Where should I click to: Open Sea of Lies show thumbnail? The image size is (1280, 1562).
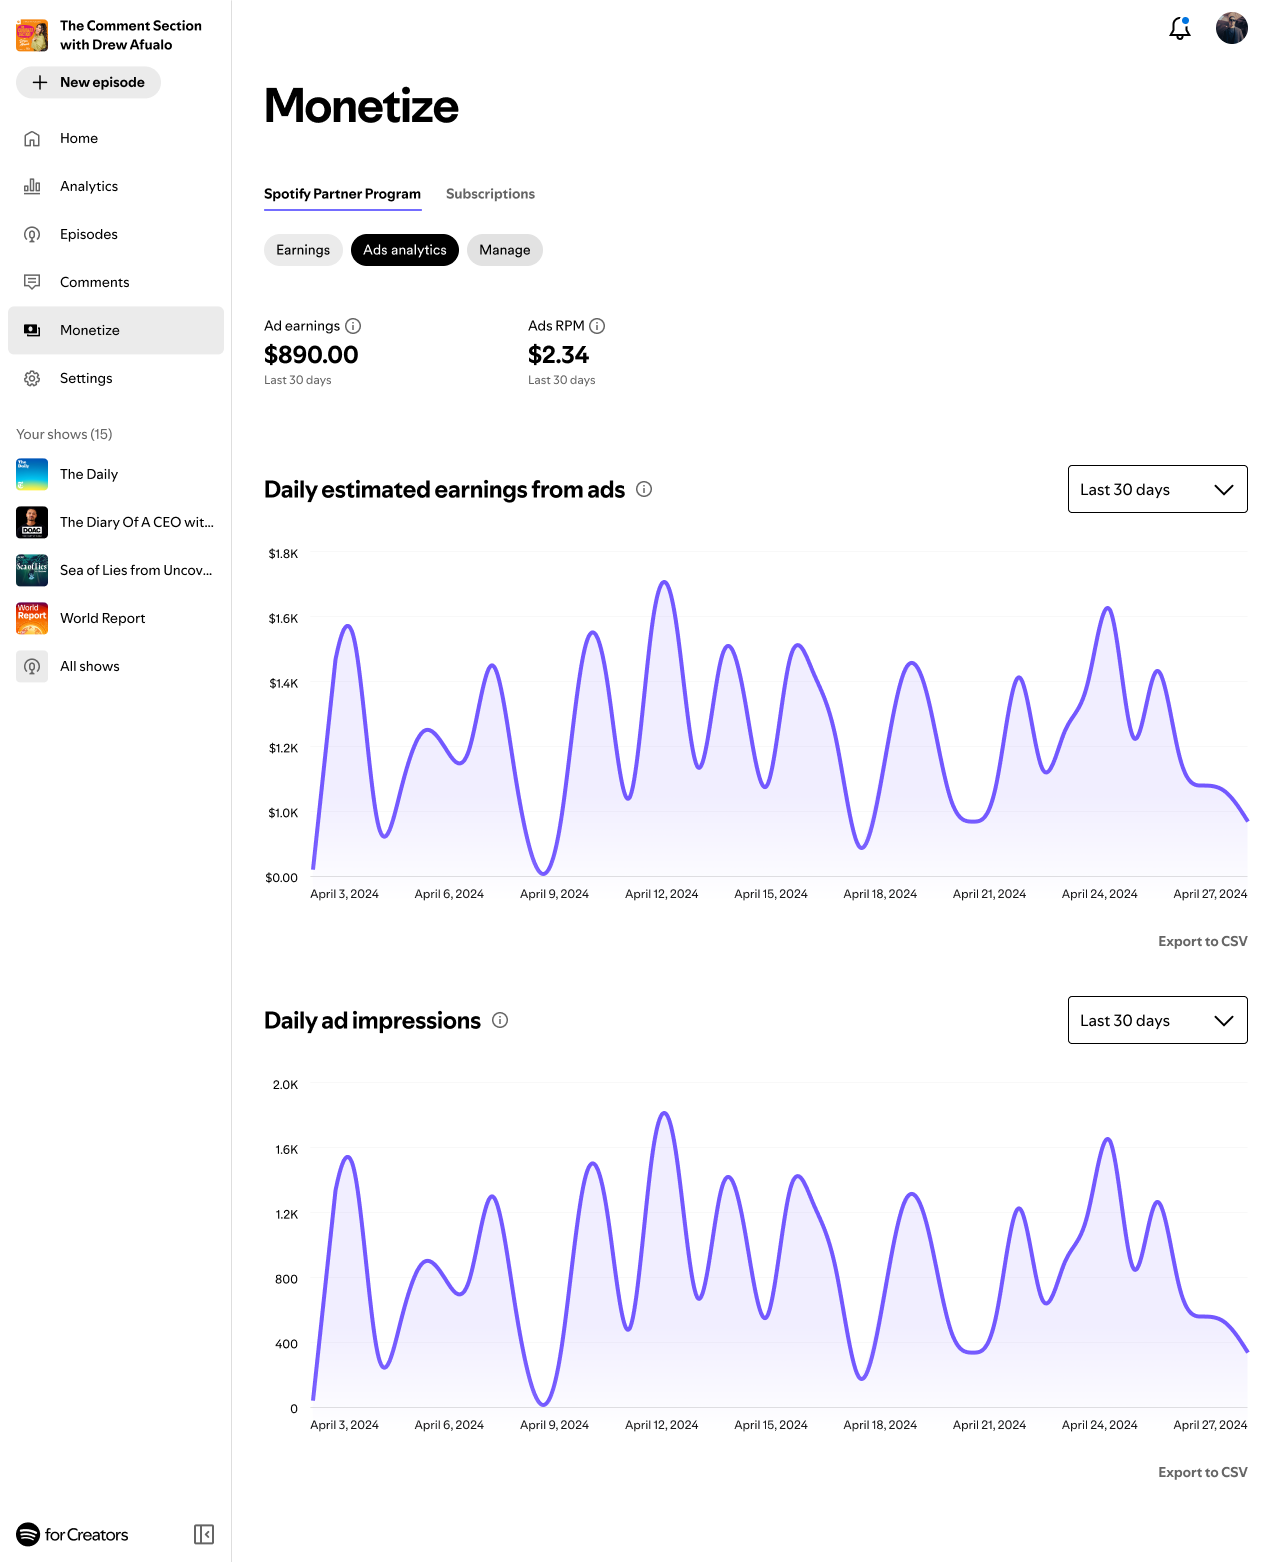[x=32, y=570]
